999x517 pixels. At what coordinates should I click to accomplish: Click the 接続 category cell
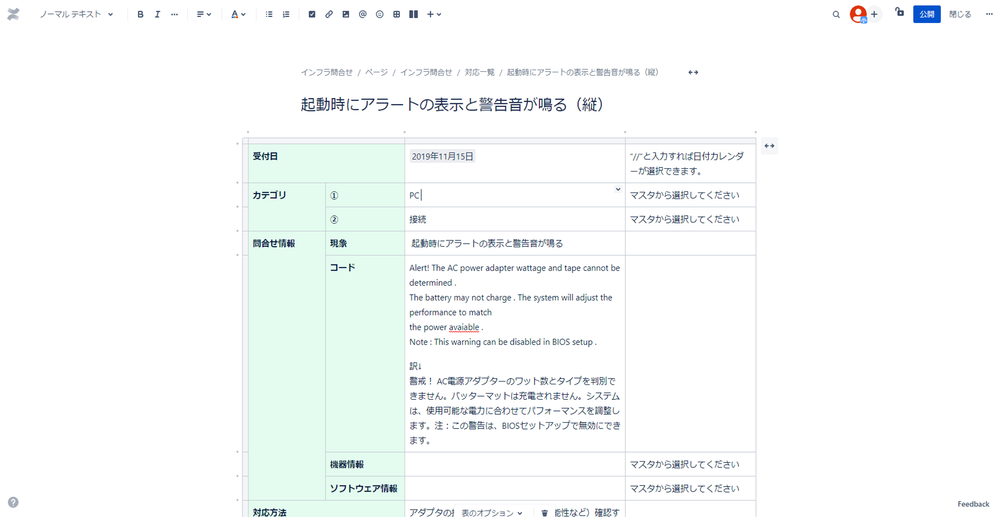coord(515,219)
